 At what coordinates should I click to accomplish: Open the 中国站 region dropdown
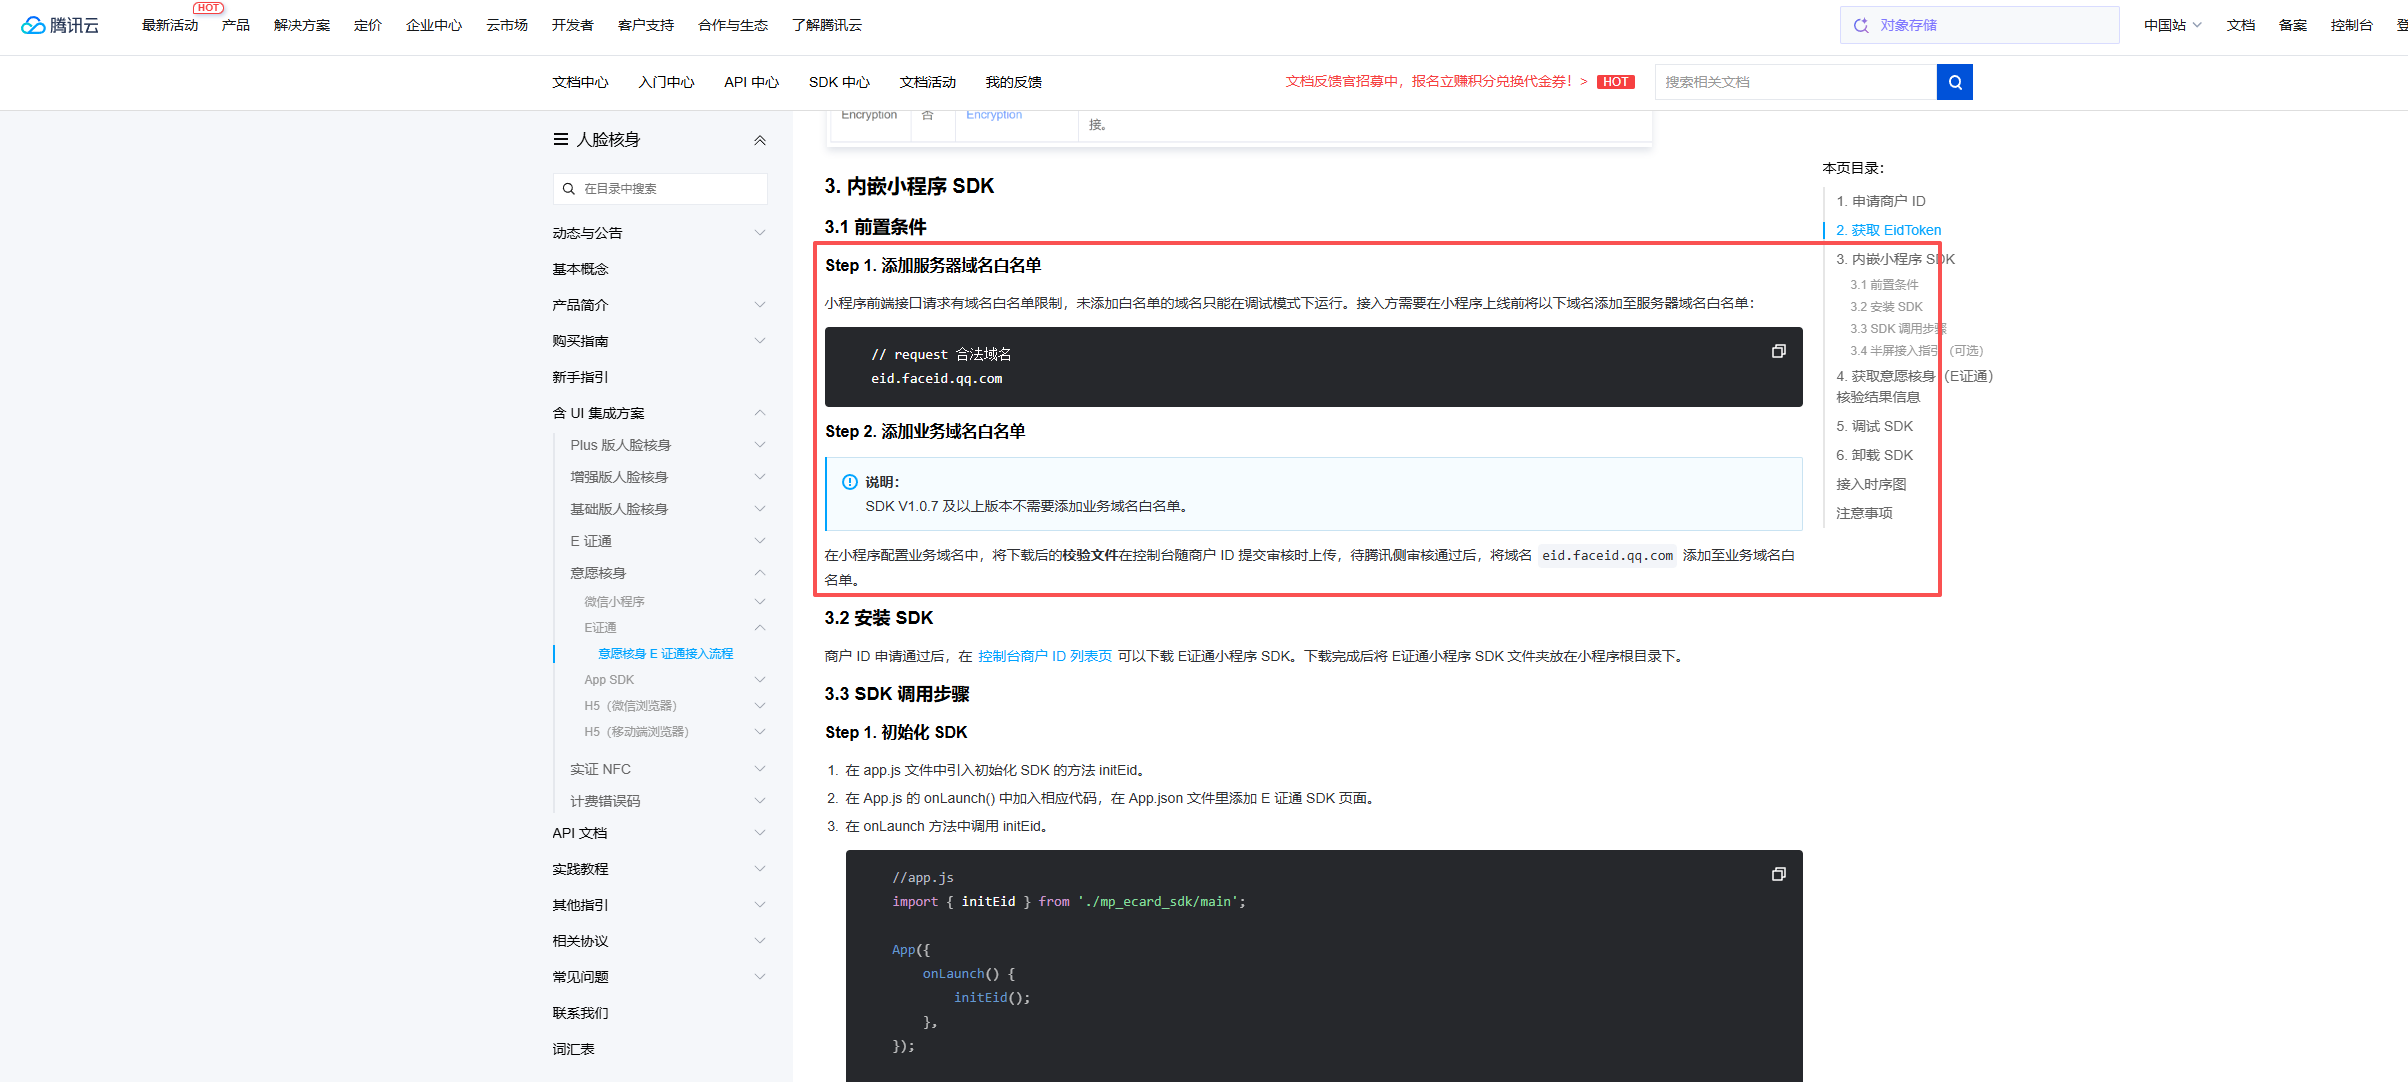coord(2172,25)
